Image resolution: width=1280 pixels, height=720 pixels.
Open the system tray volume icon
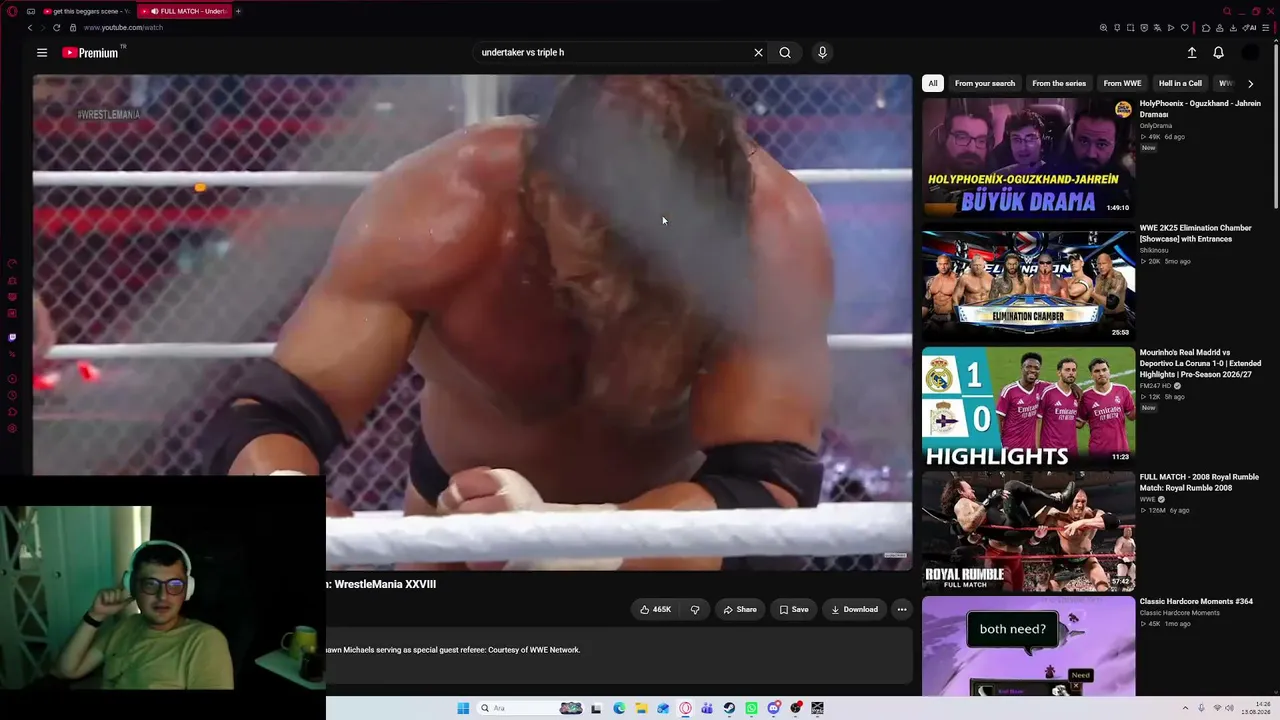[x=1231, y=708]
